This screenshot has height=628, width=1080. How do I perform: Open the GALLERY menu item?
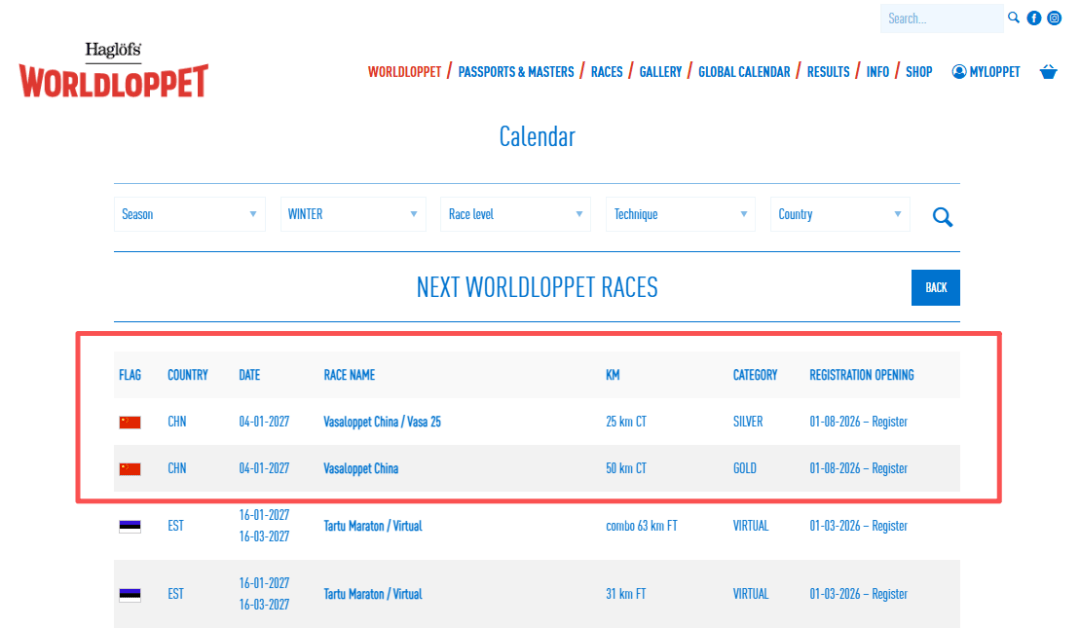click(x=661, y=72)
